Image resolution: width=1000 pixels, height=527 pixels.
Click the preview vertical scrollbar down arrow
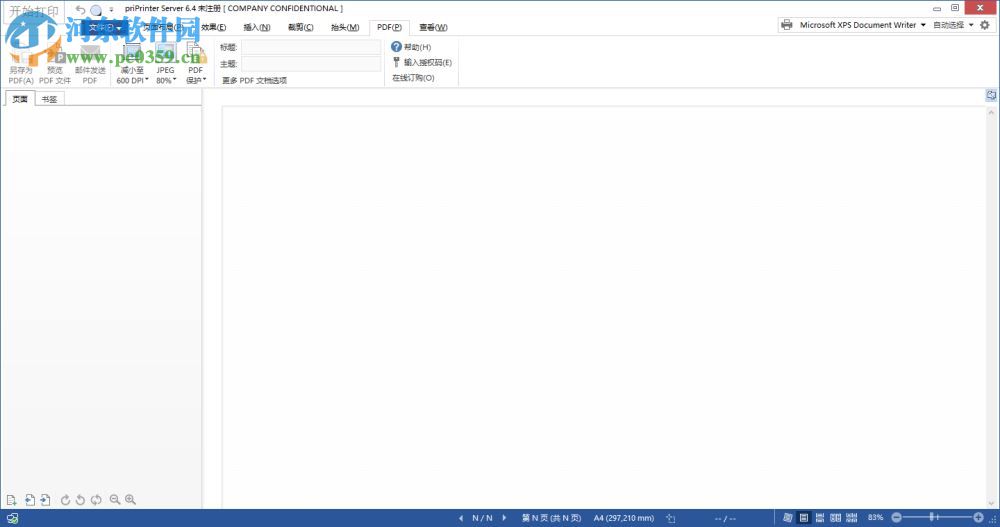coord(991,503)
